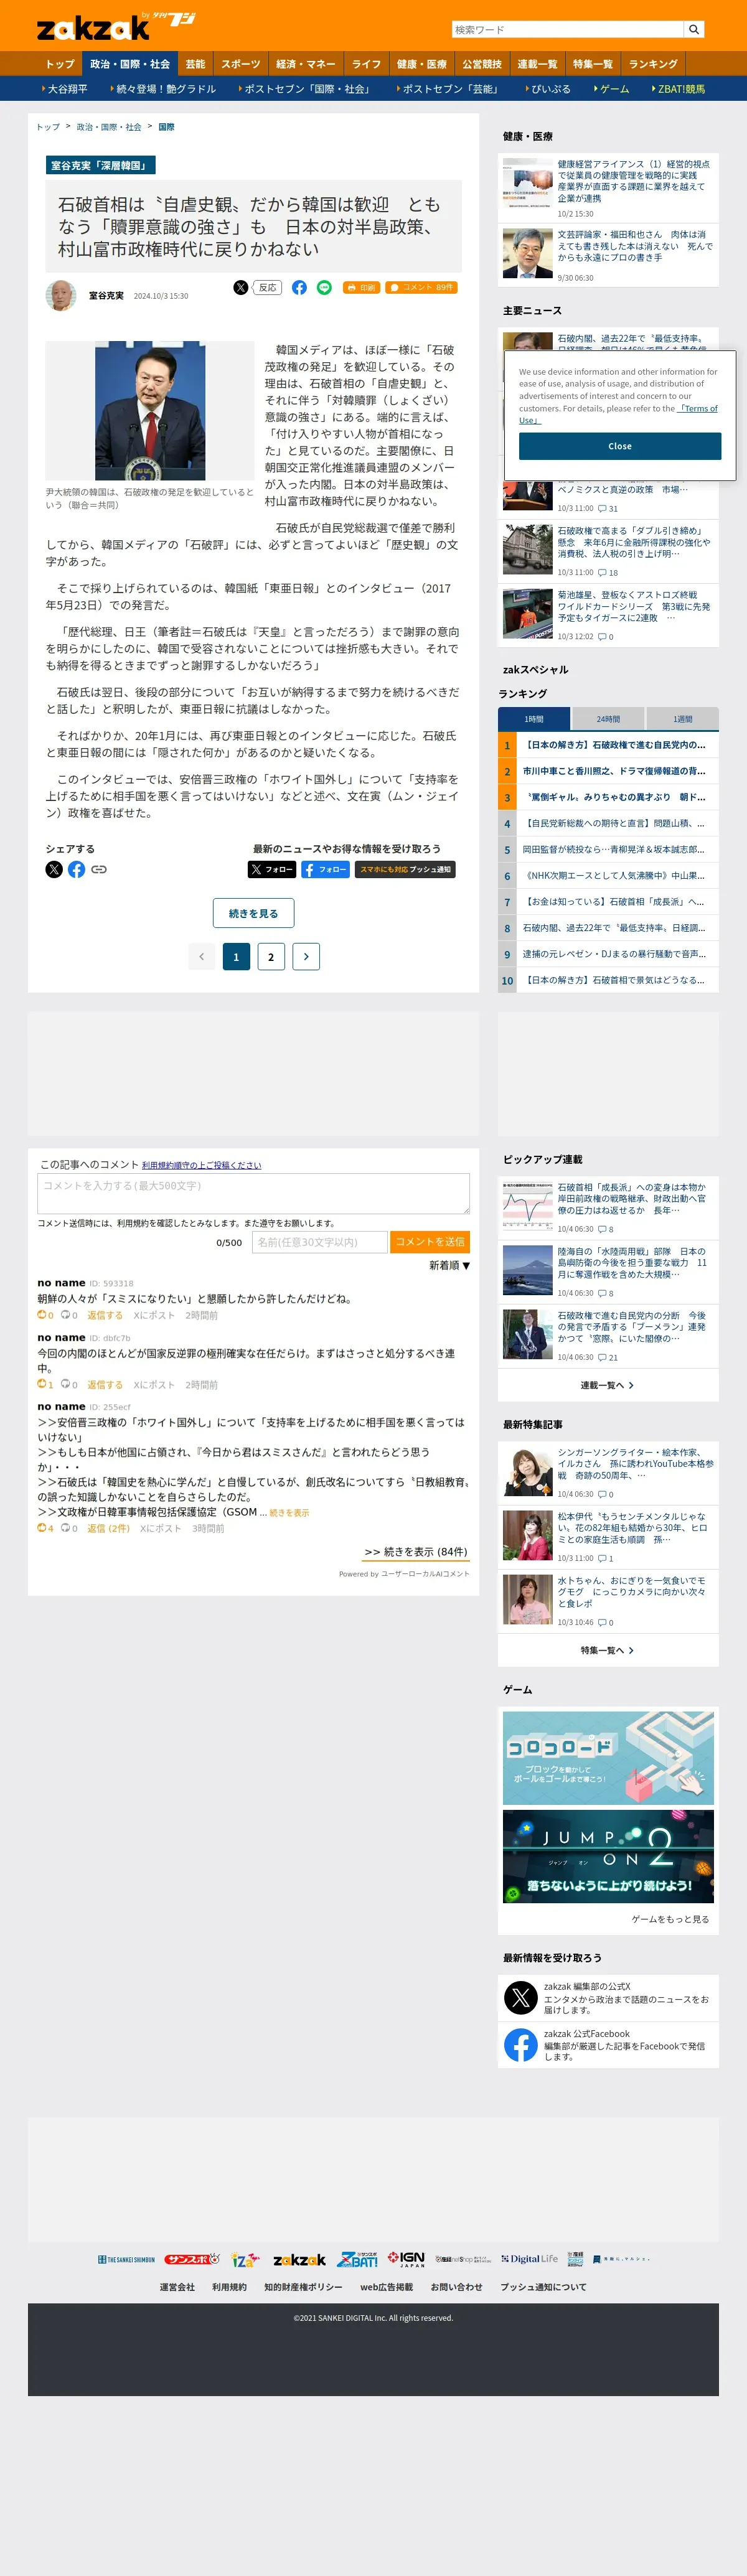Screen dimensions: 747x2576
Task: Expand 続きを表示 in third comment
Action: pos(289,1513)
